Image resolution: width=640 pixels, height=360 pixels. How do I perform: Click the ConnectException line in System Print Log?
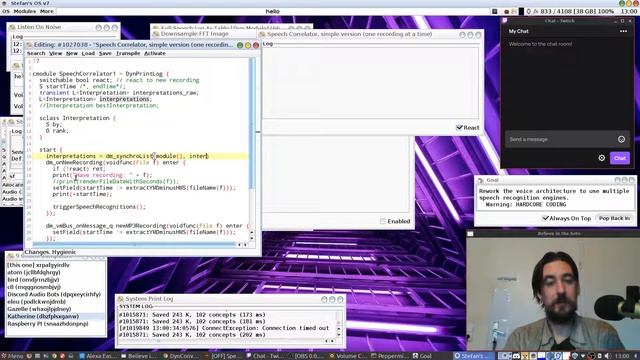pyautogui.click(x=224, y=328)
